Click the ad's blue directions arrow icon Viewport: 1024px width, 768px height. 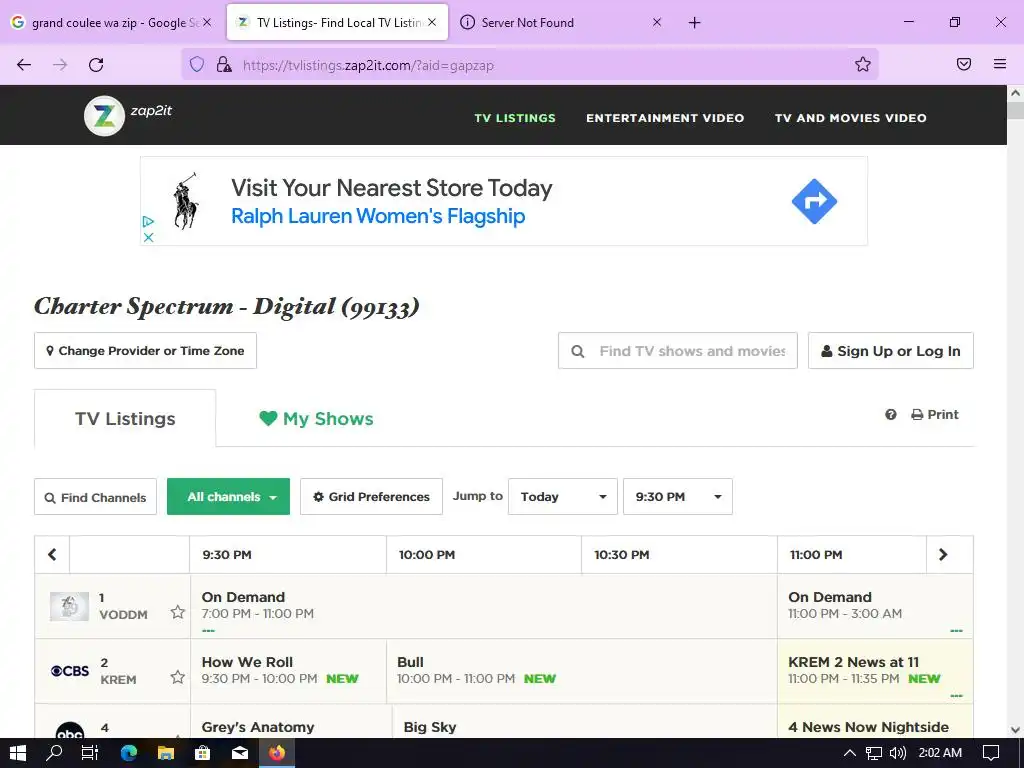(x=814, y=201)
